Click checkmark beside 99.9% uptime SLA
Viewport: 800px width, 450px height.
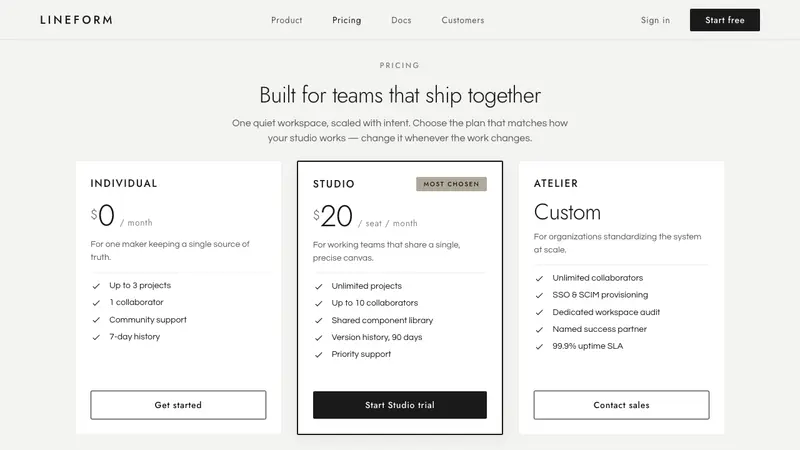(x=539, y=346)
